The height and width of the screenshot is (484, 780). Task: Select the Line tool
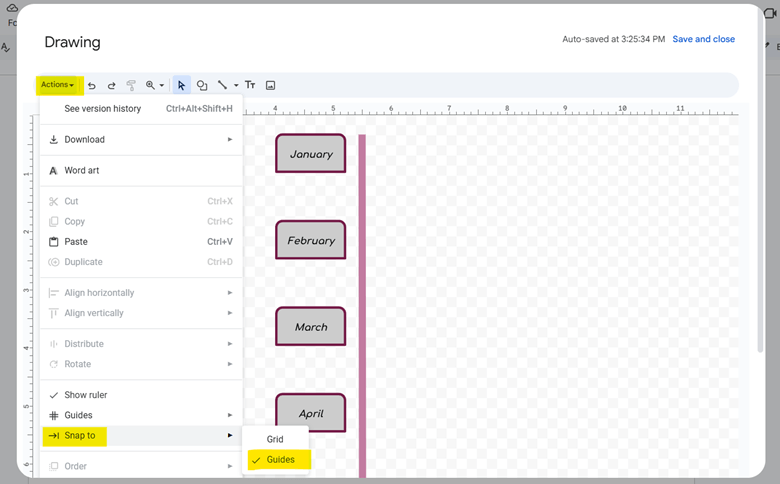(222, 86)
